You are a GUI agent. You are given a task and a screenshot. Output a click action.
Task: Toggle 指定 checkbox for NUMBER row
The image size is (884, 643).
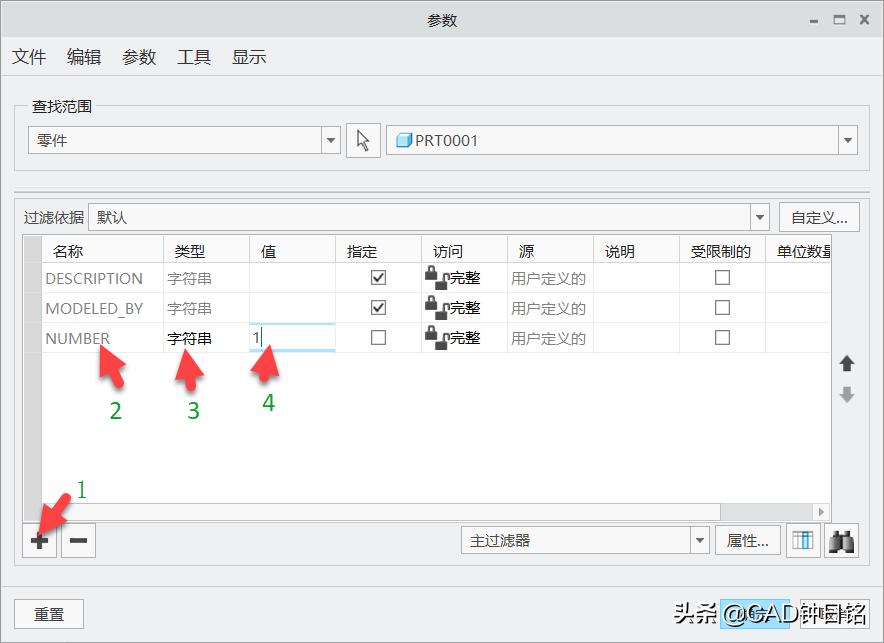pyautogui.click(x=377, y=338)
